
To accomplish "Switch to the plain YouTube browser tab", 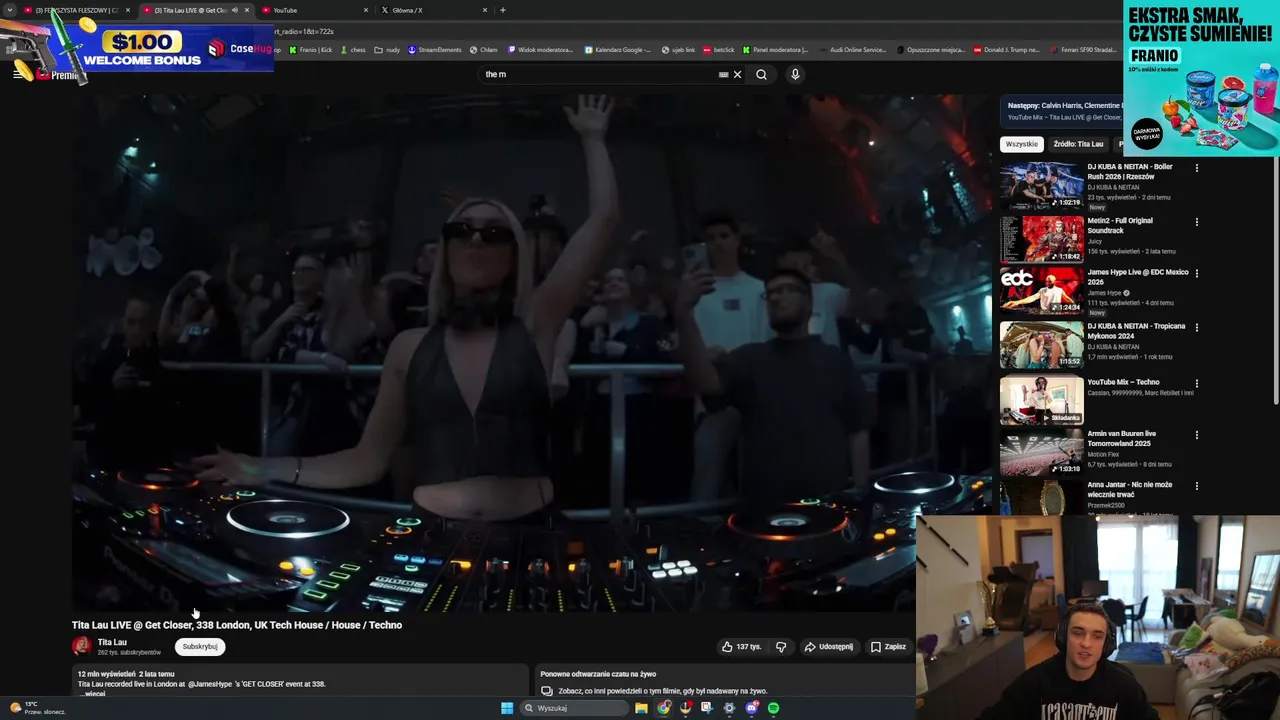I will coord(315,10).
